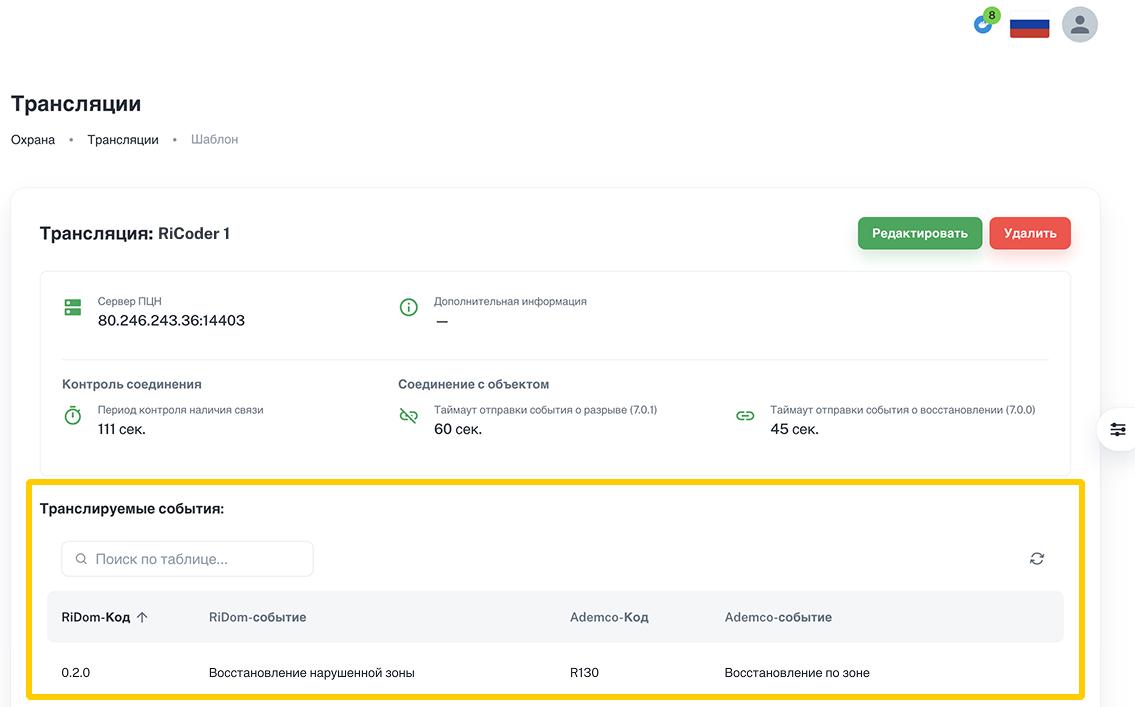The height and width of the screenshot is (707, 1135).
Task: Go to Трансляции breadcrumb link
Action: [123, 140]
